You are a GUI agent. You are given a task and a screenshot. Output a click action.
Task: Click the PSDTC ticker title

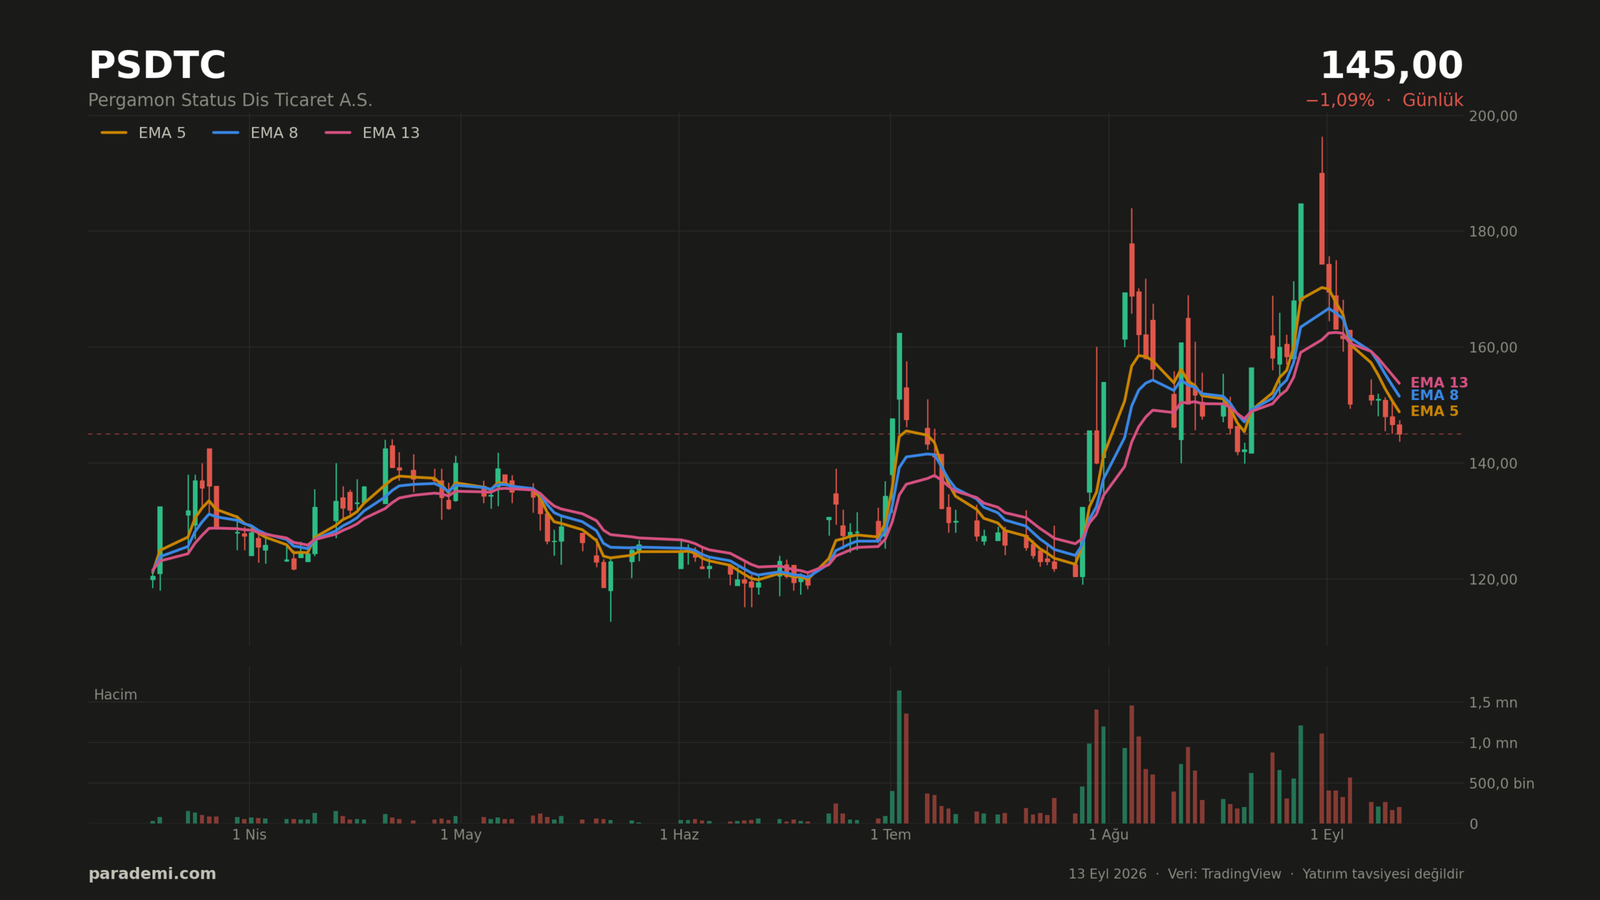coord(157,66)
